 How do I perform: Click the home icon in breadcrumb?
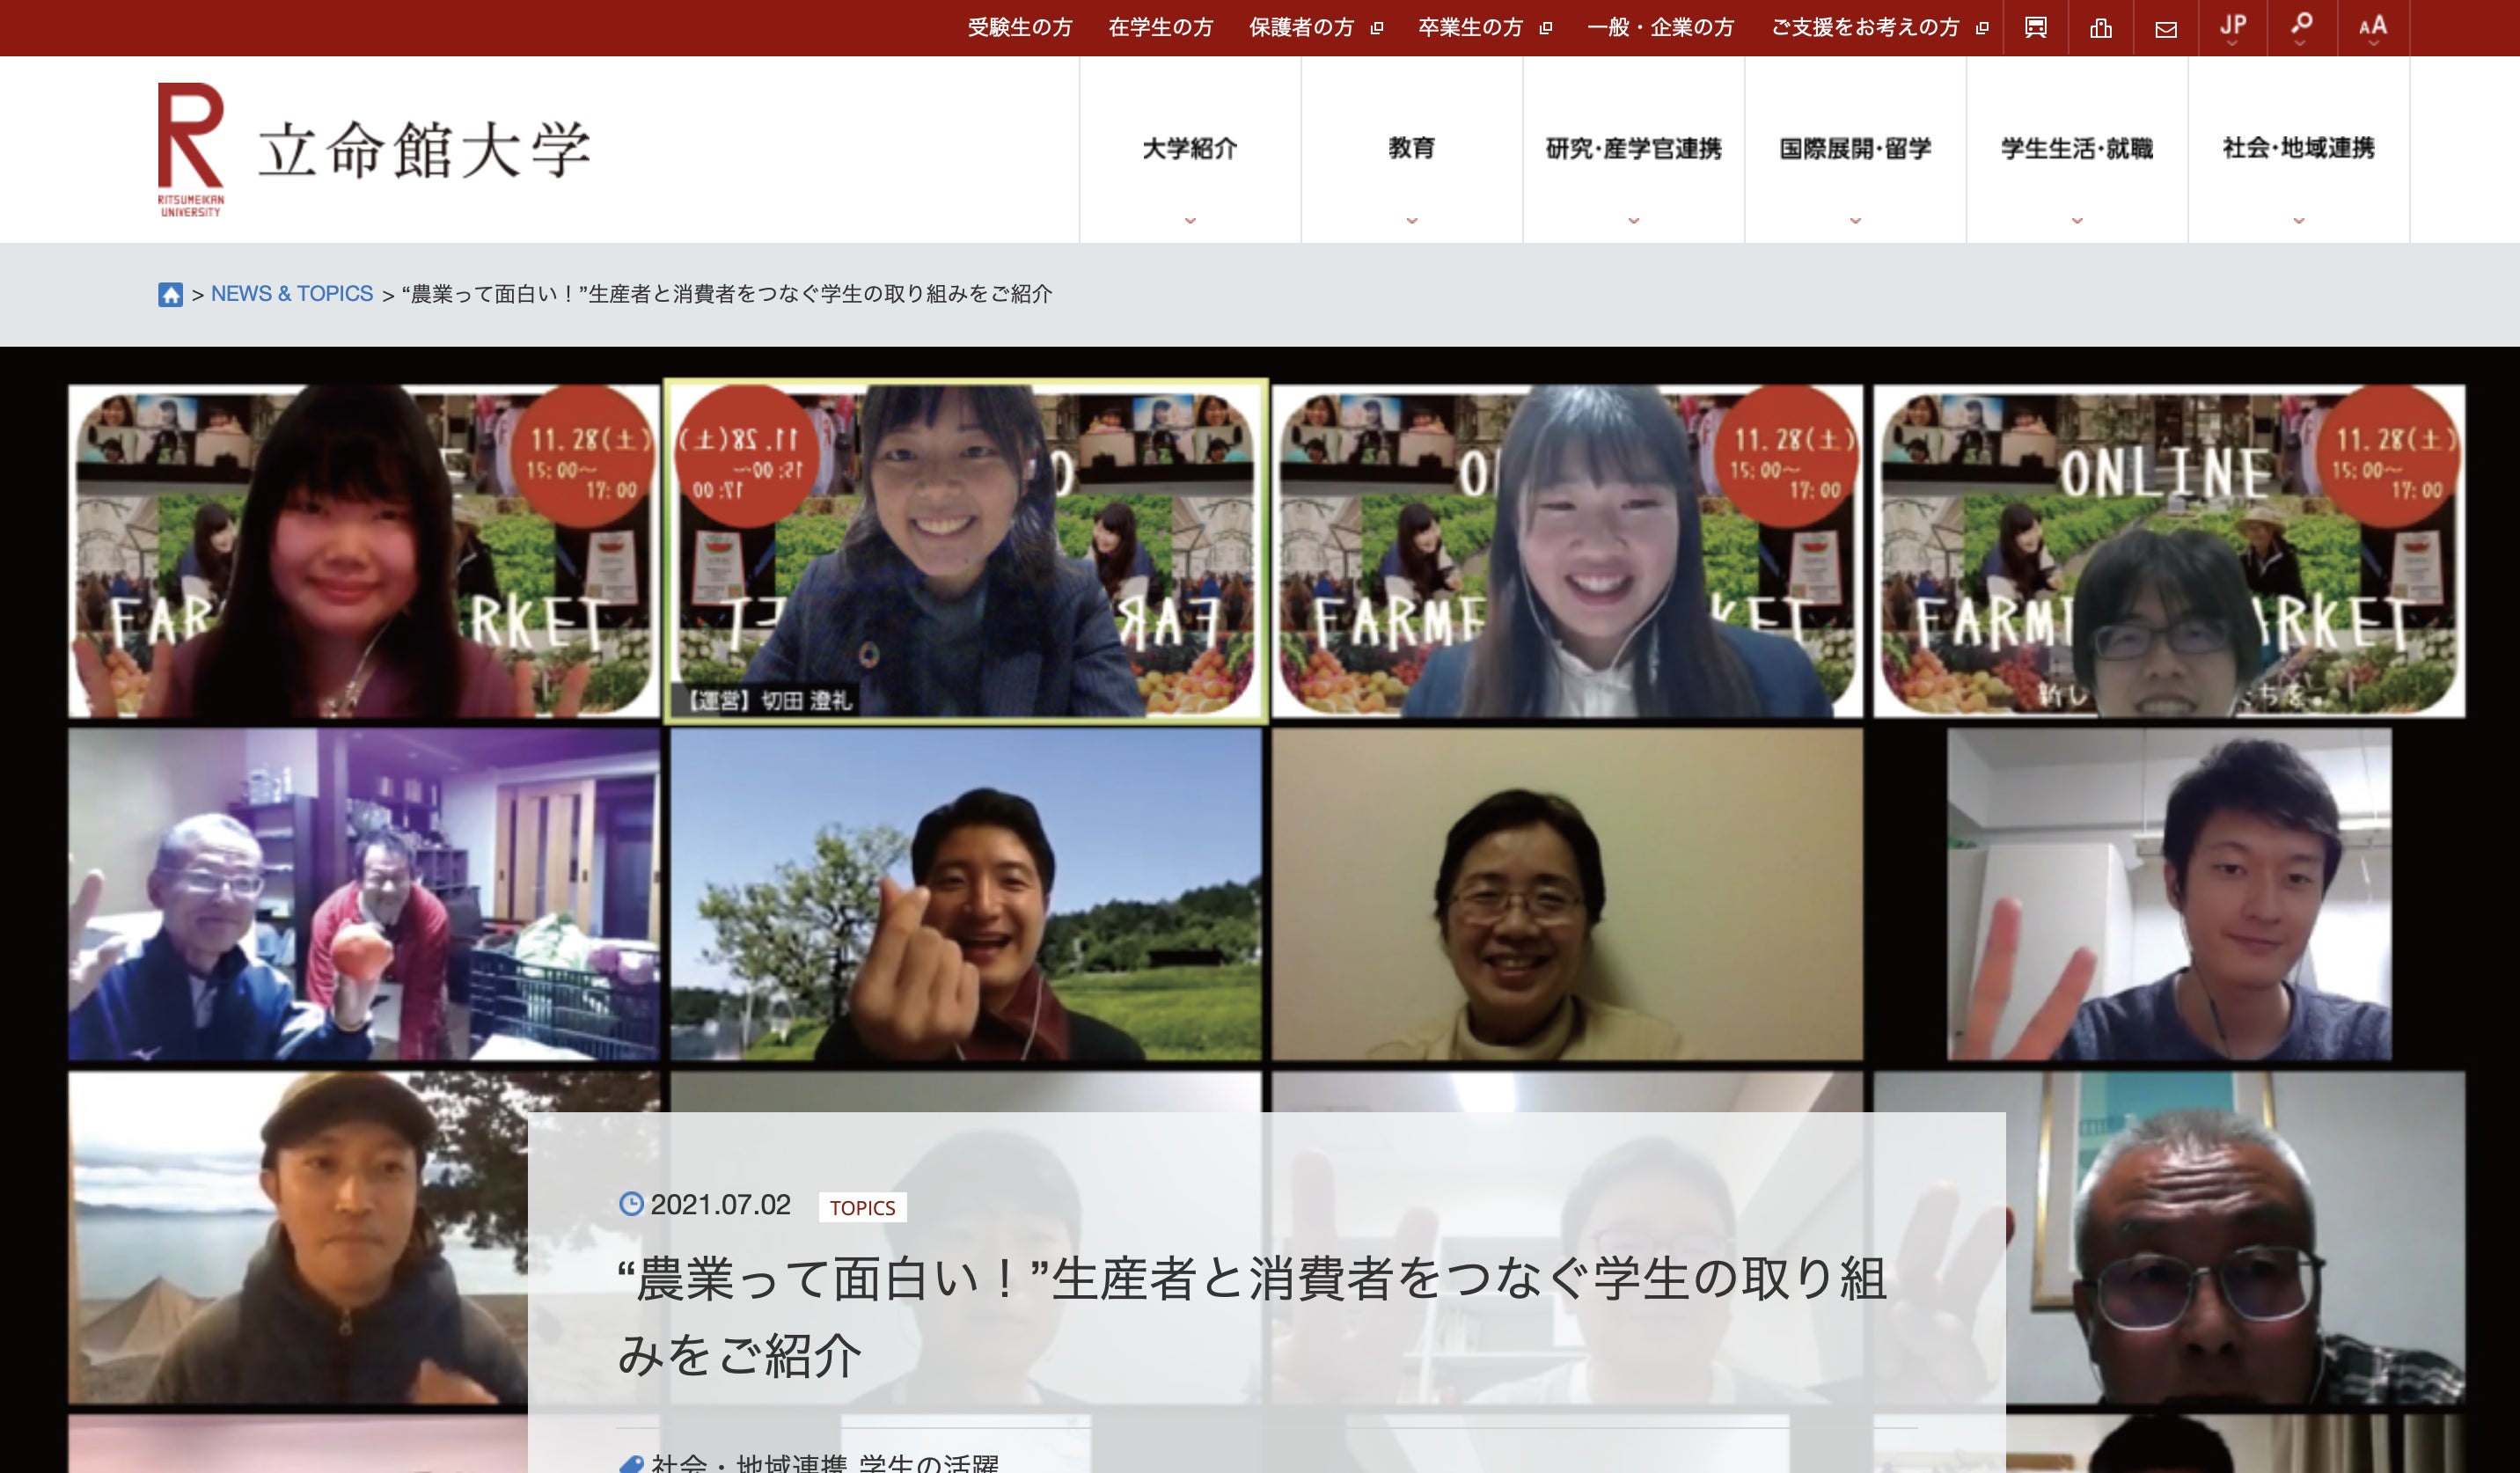click(170, 294)
